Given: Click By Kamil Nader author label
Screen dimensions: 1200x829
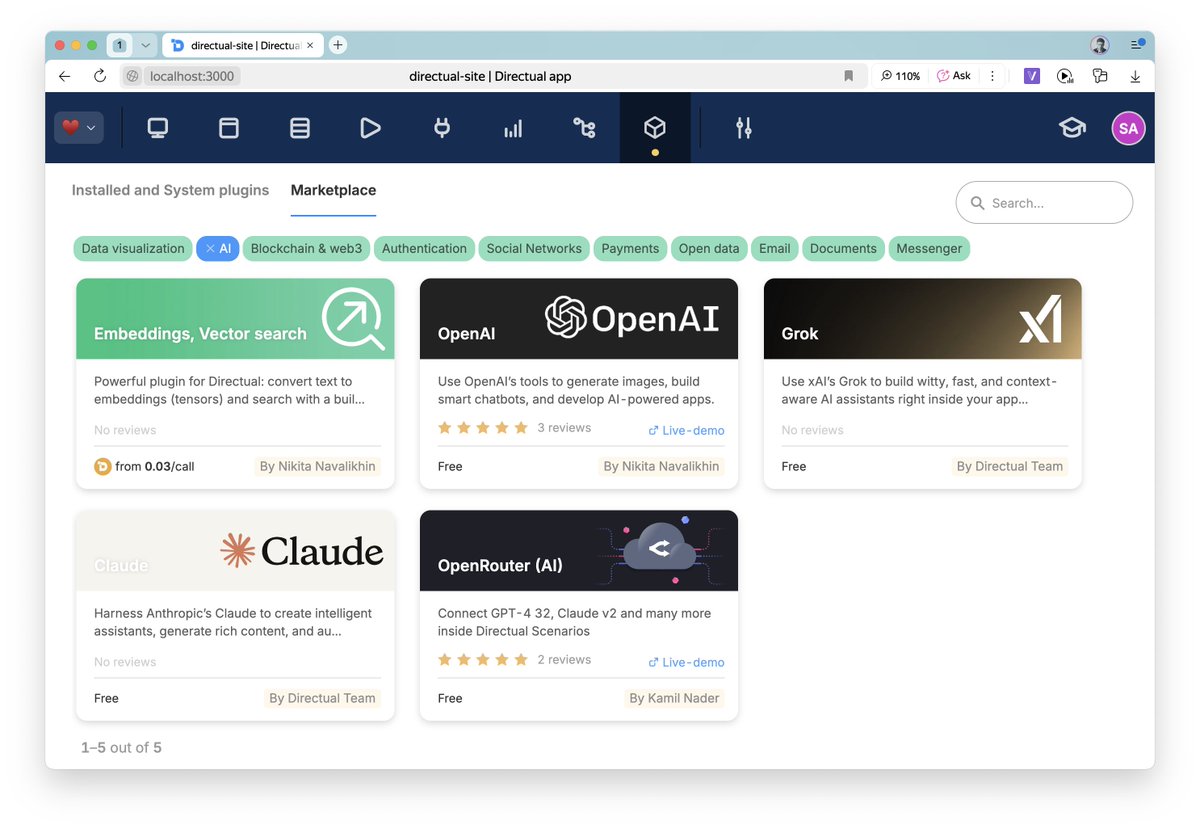Looking at the screenshot, I should coord(674,698).
